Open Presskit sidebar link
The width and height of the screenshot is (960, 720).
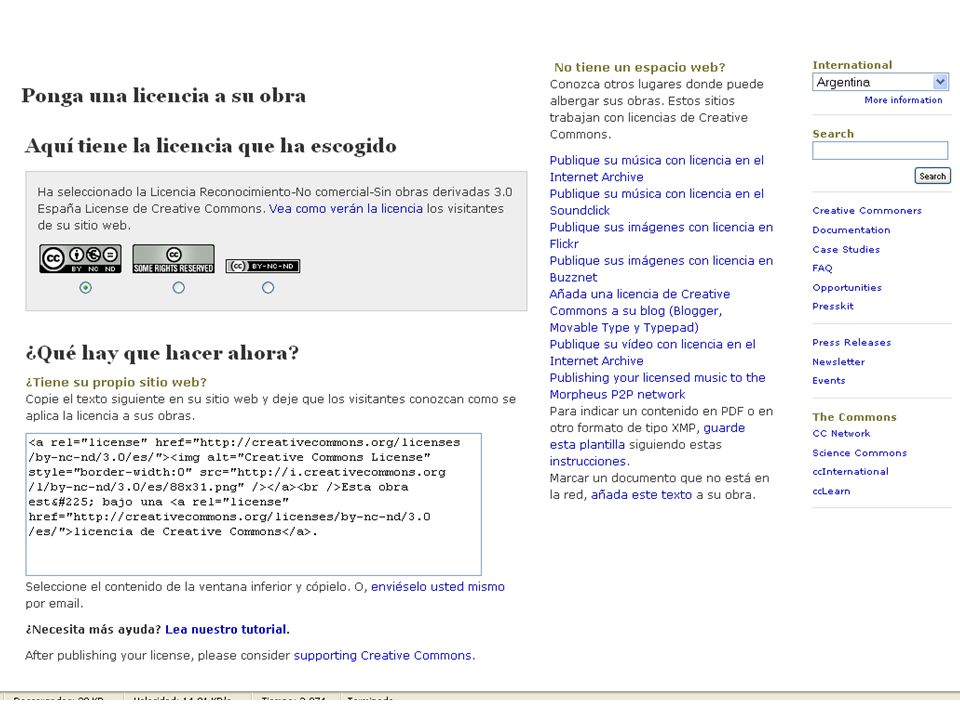[833, 306]
